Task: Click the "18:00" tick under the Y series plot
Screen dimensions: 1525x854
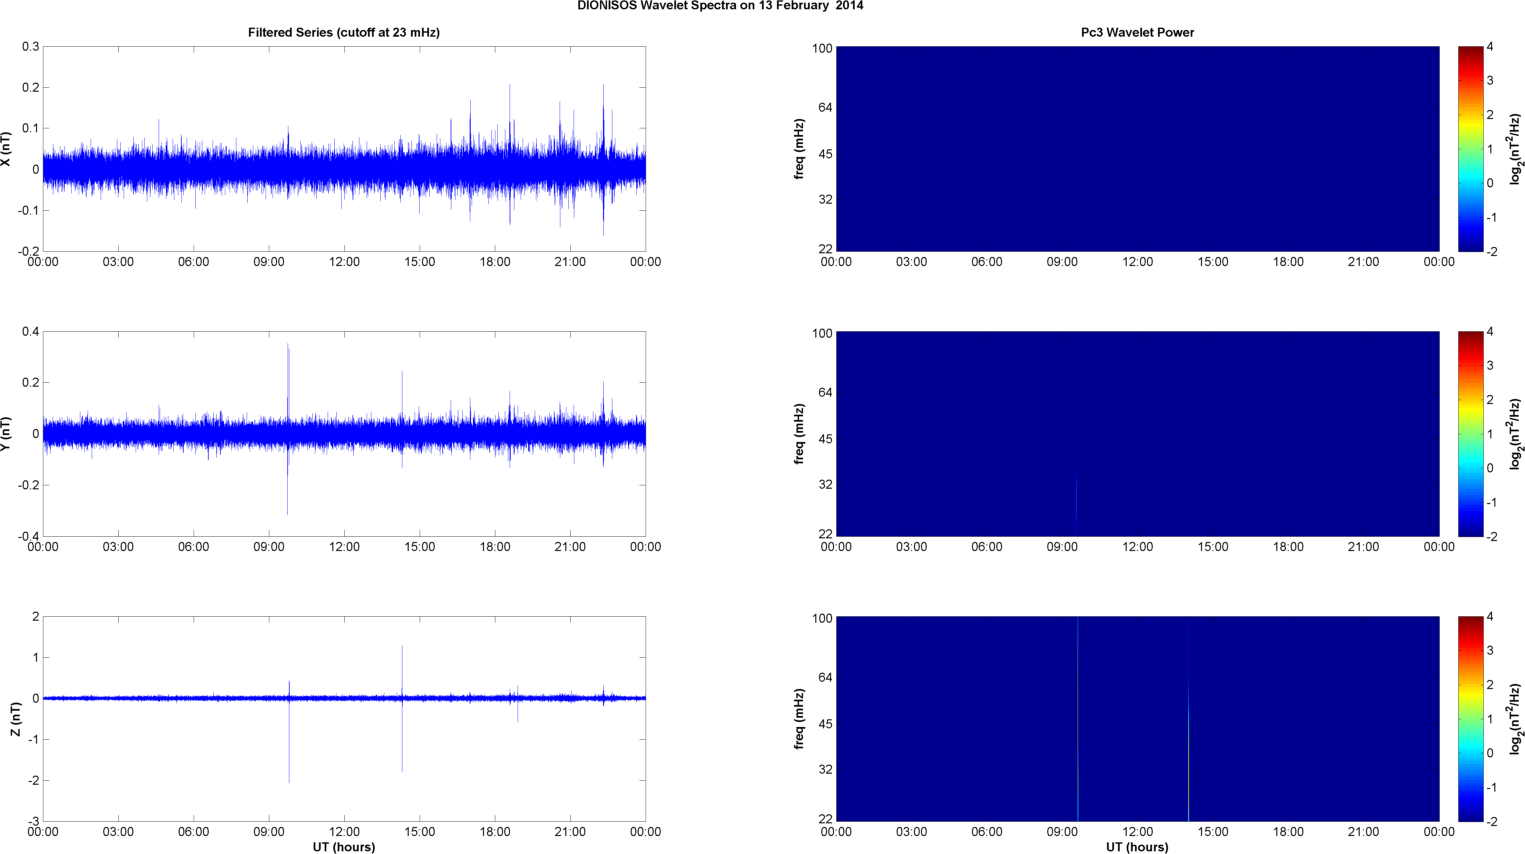Action: pos(495,547)
